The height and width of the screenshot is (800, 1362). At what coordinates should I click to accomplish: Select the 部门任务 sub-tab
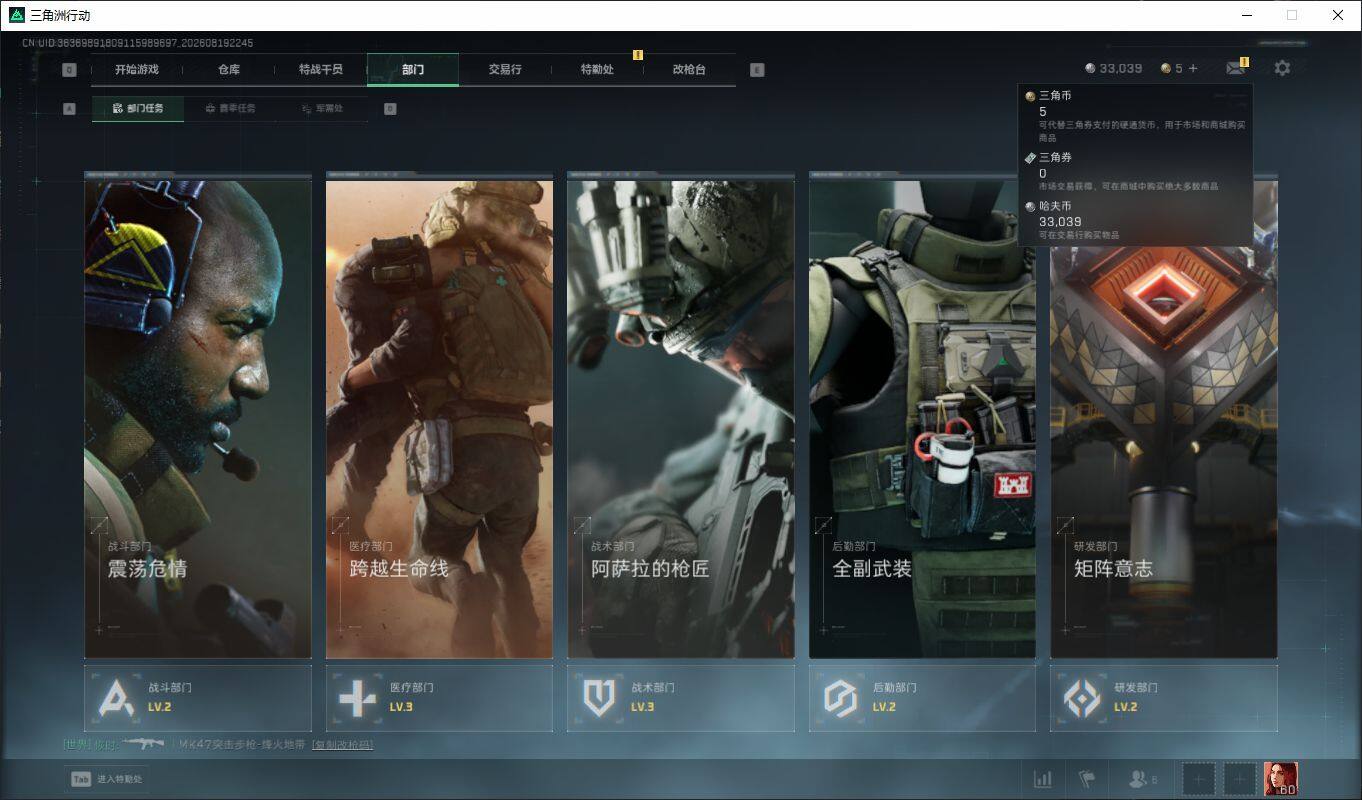138,108
